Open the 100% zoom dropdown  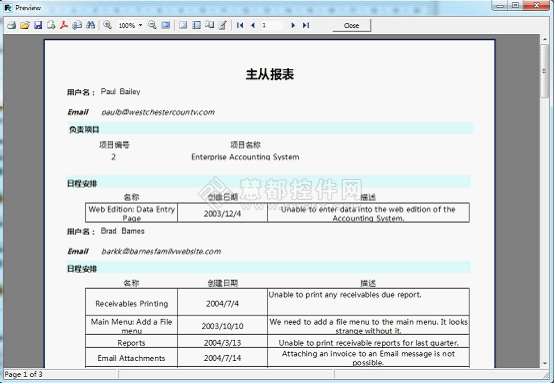point(140,25)
